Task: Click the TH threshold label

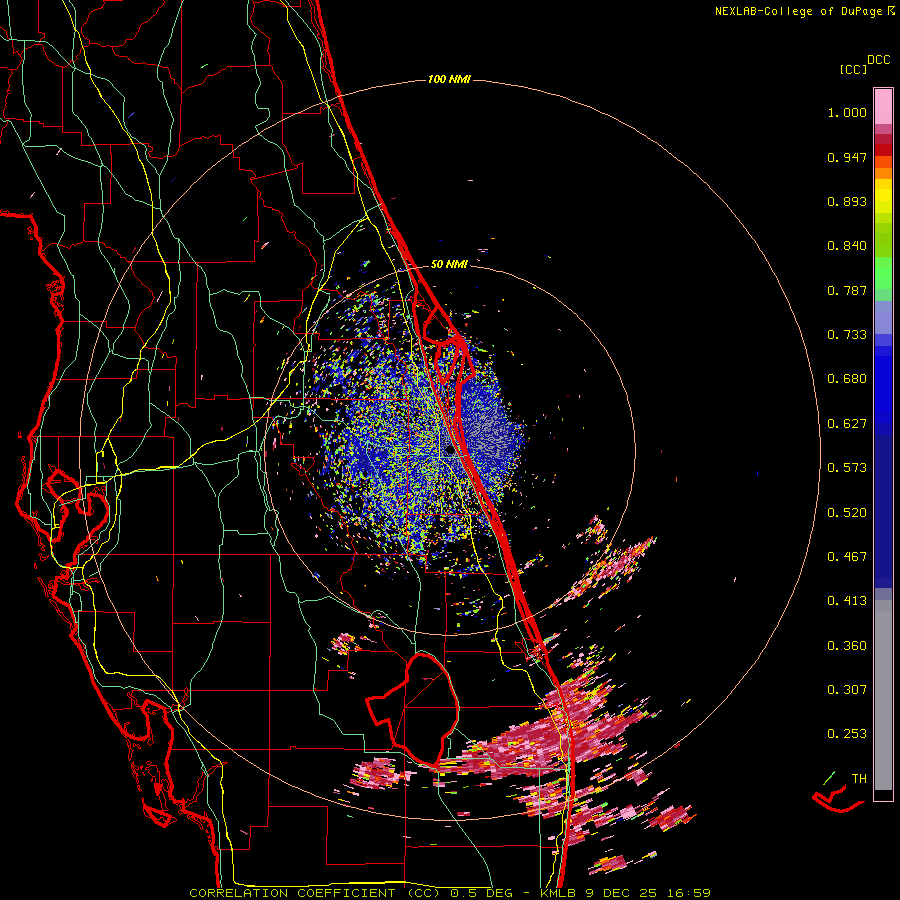Action: tap(859, 779)
